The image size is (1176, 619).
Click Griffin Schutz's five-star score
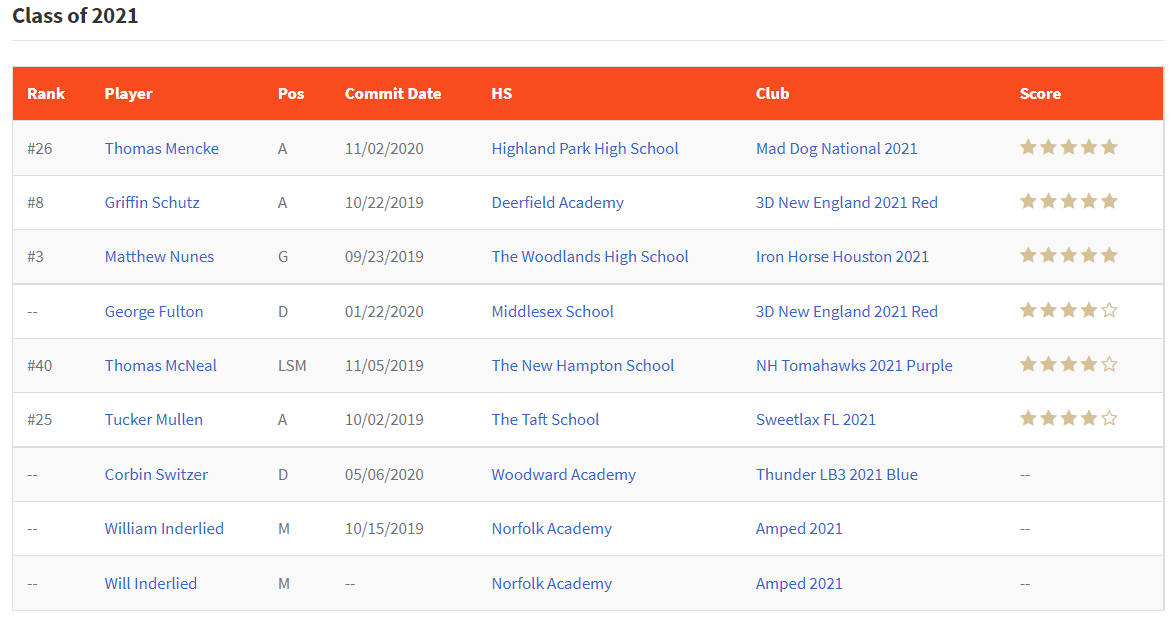point(1068,202)
